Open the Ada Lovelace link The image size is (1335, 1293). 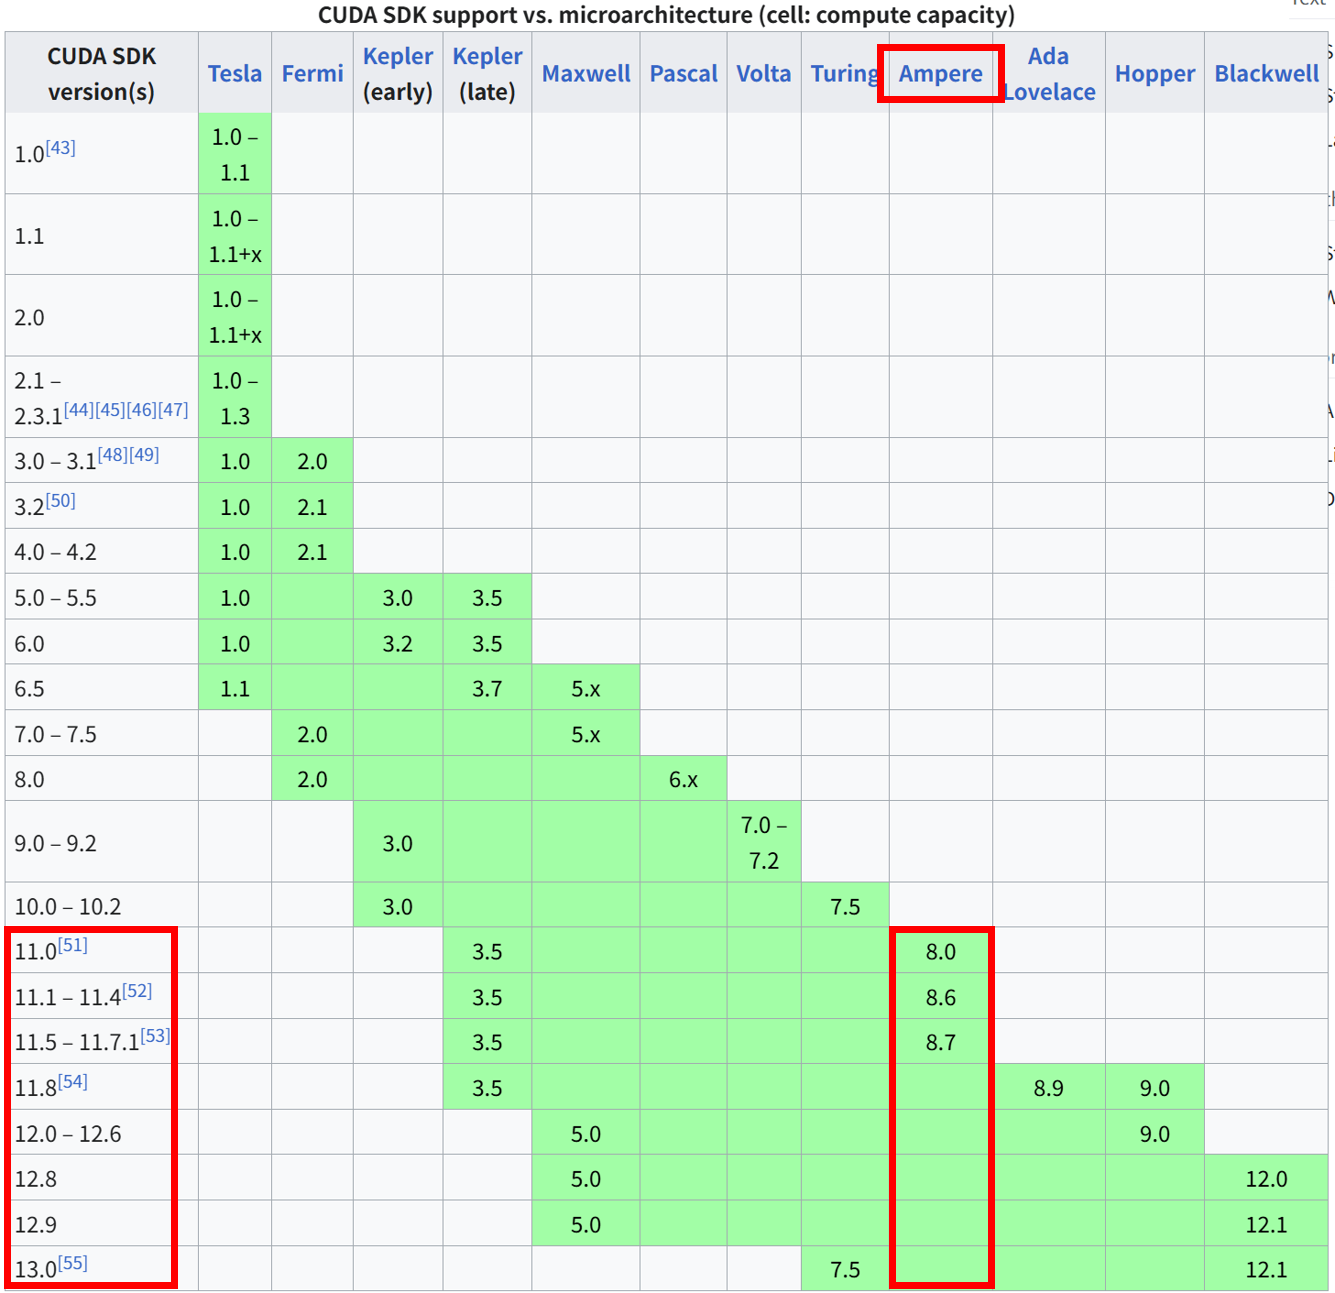coord(1048,73)
